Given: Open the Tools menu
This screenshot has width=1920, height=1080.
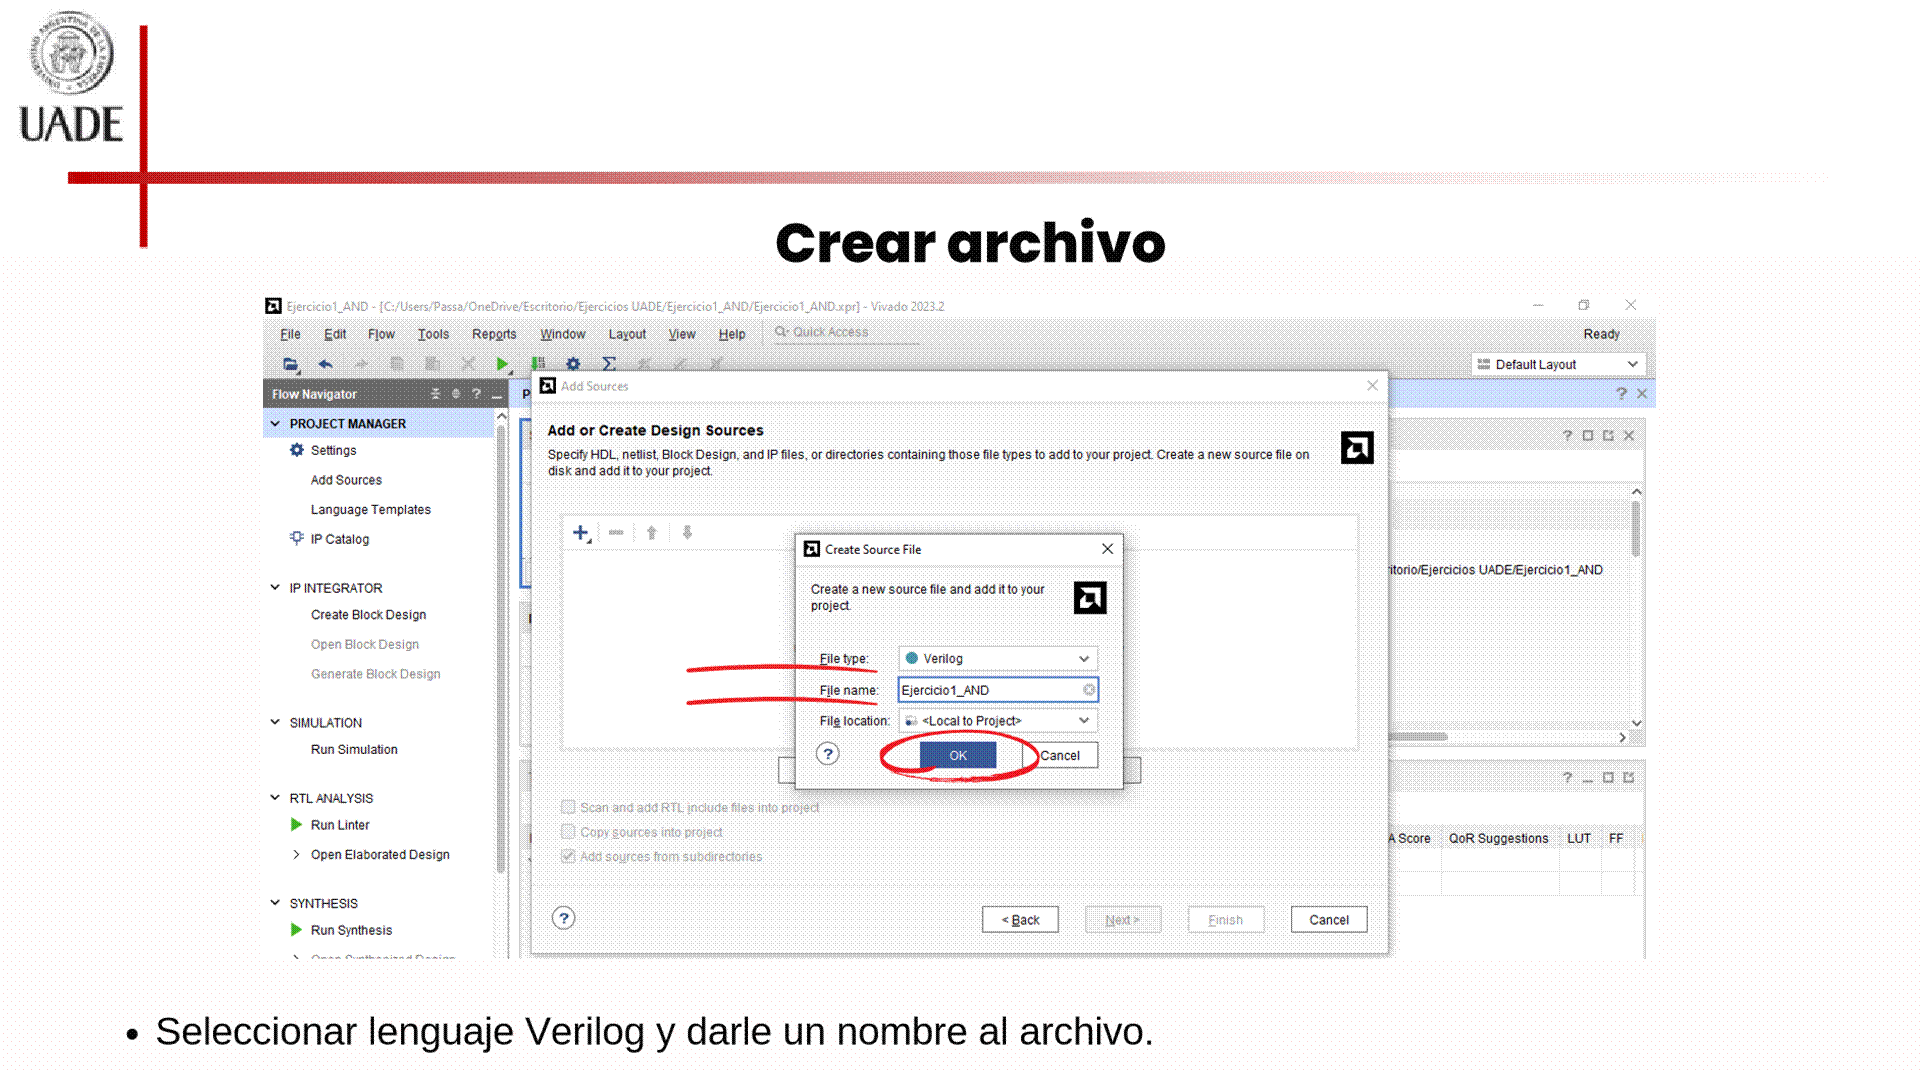Looking at the screenshot, I should tap(433, 334).
